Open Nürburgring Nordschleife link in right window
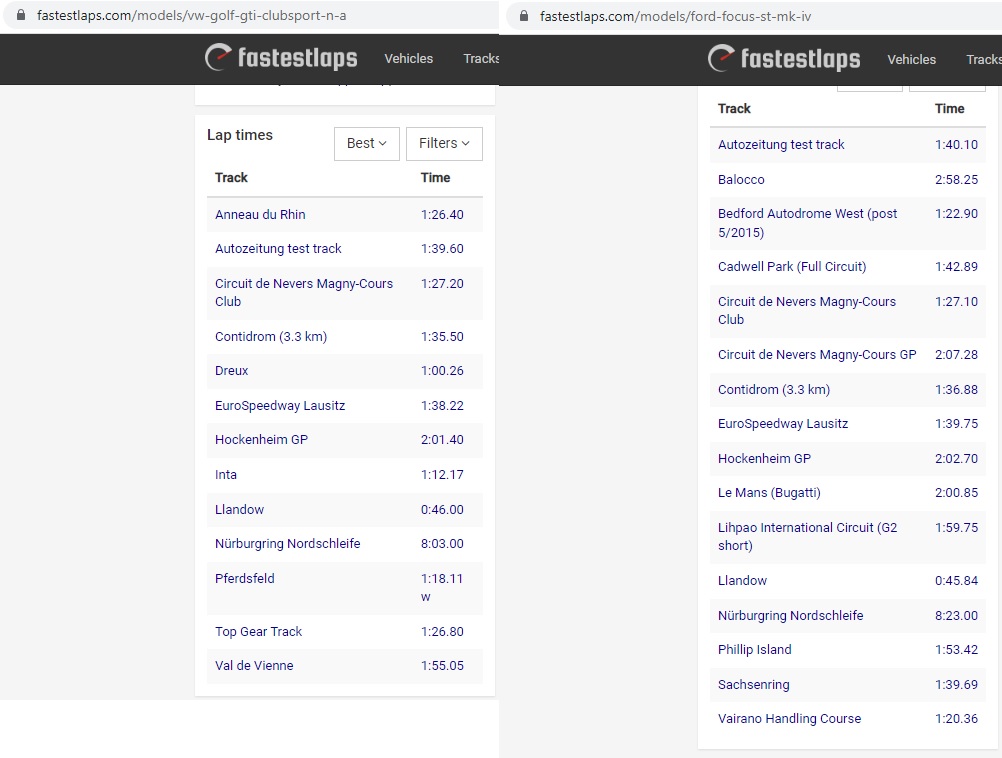The width and height of the screenshot is (1002, 758). click(x=790, y=615)
